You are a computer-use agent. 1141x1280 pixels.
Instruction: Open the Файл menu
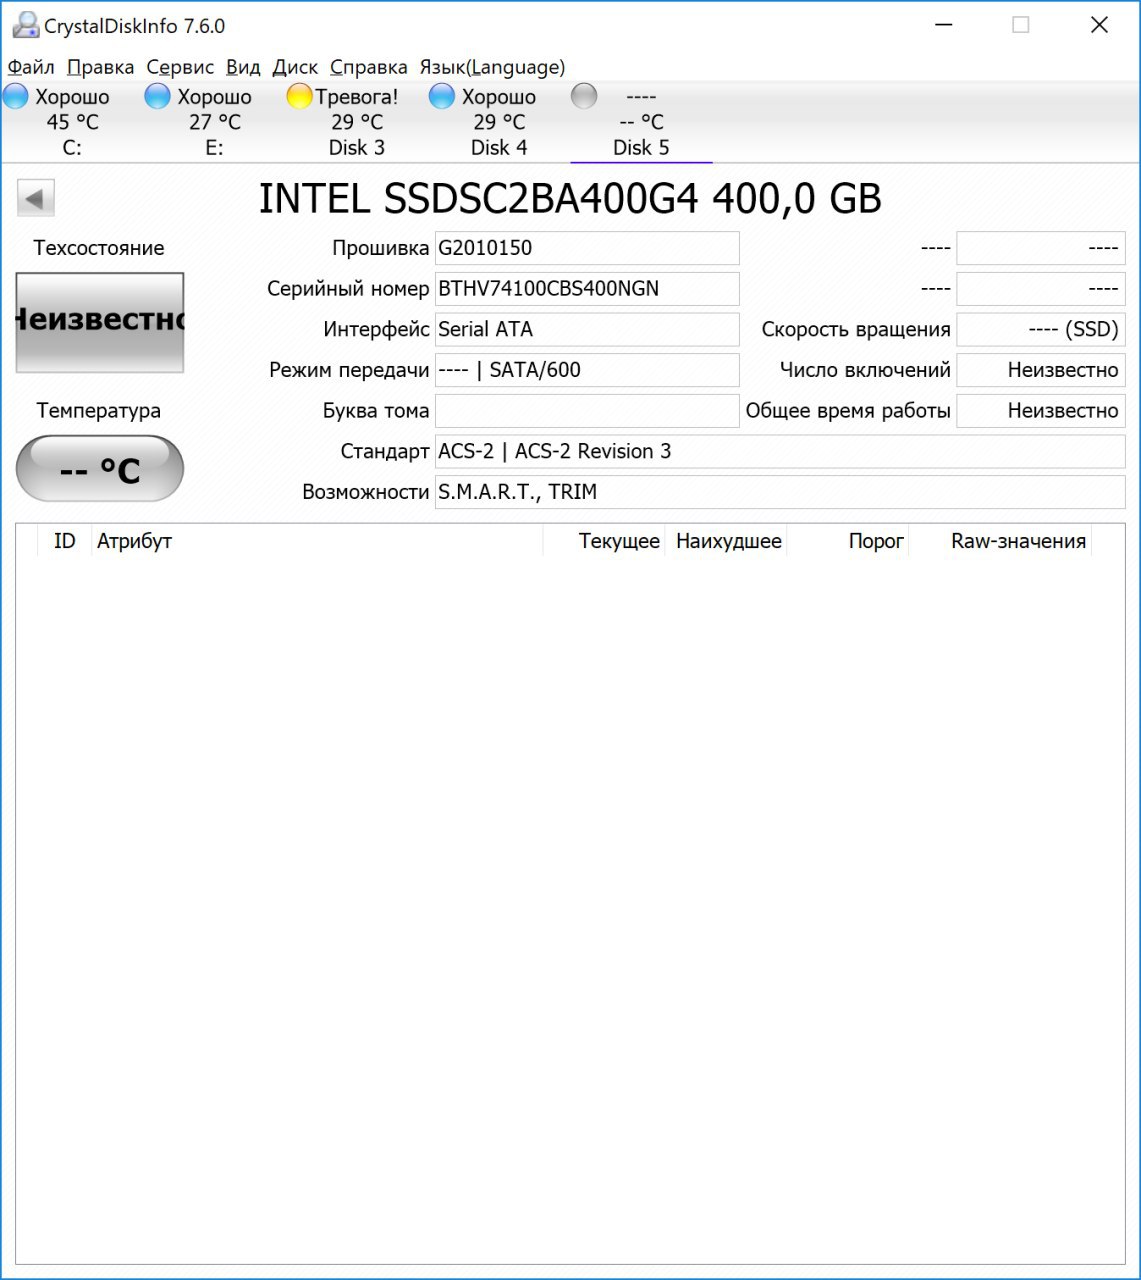point(31,67)
